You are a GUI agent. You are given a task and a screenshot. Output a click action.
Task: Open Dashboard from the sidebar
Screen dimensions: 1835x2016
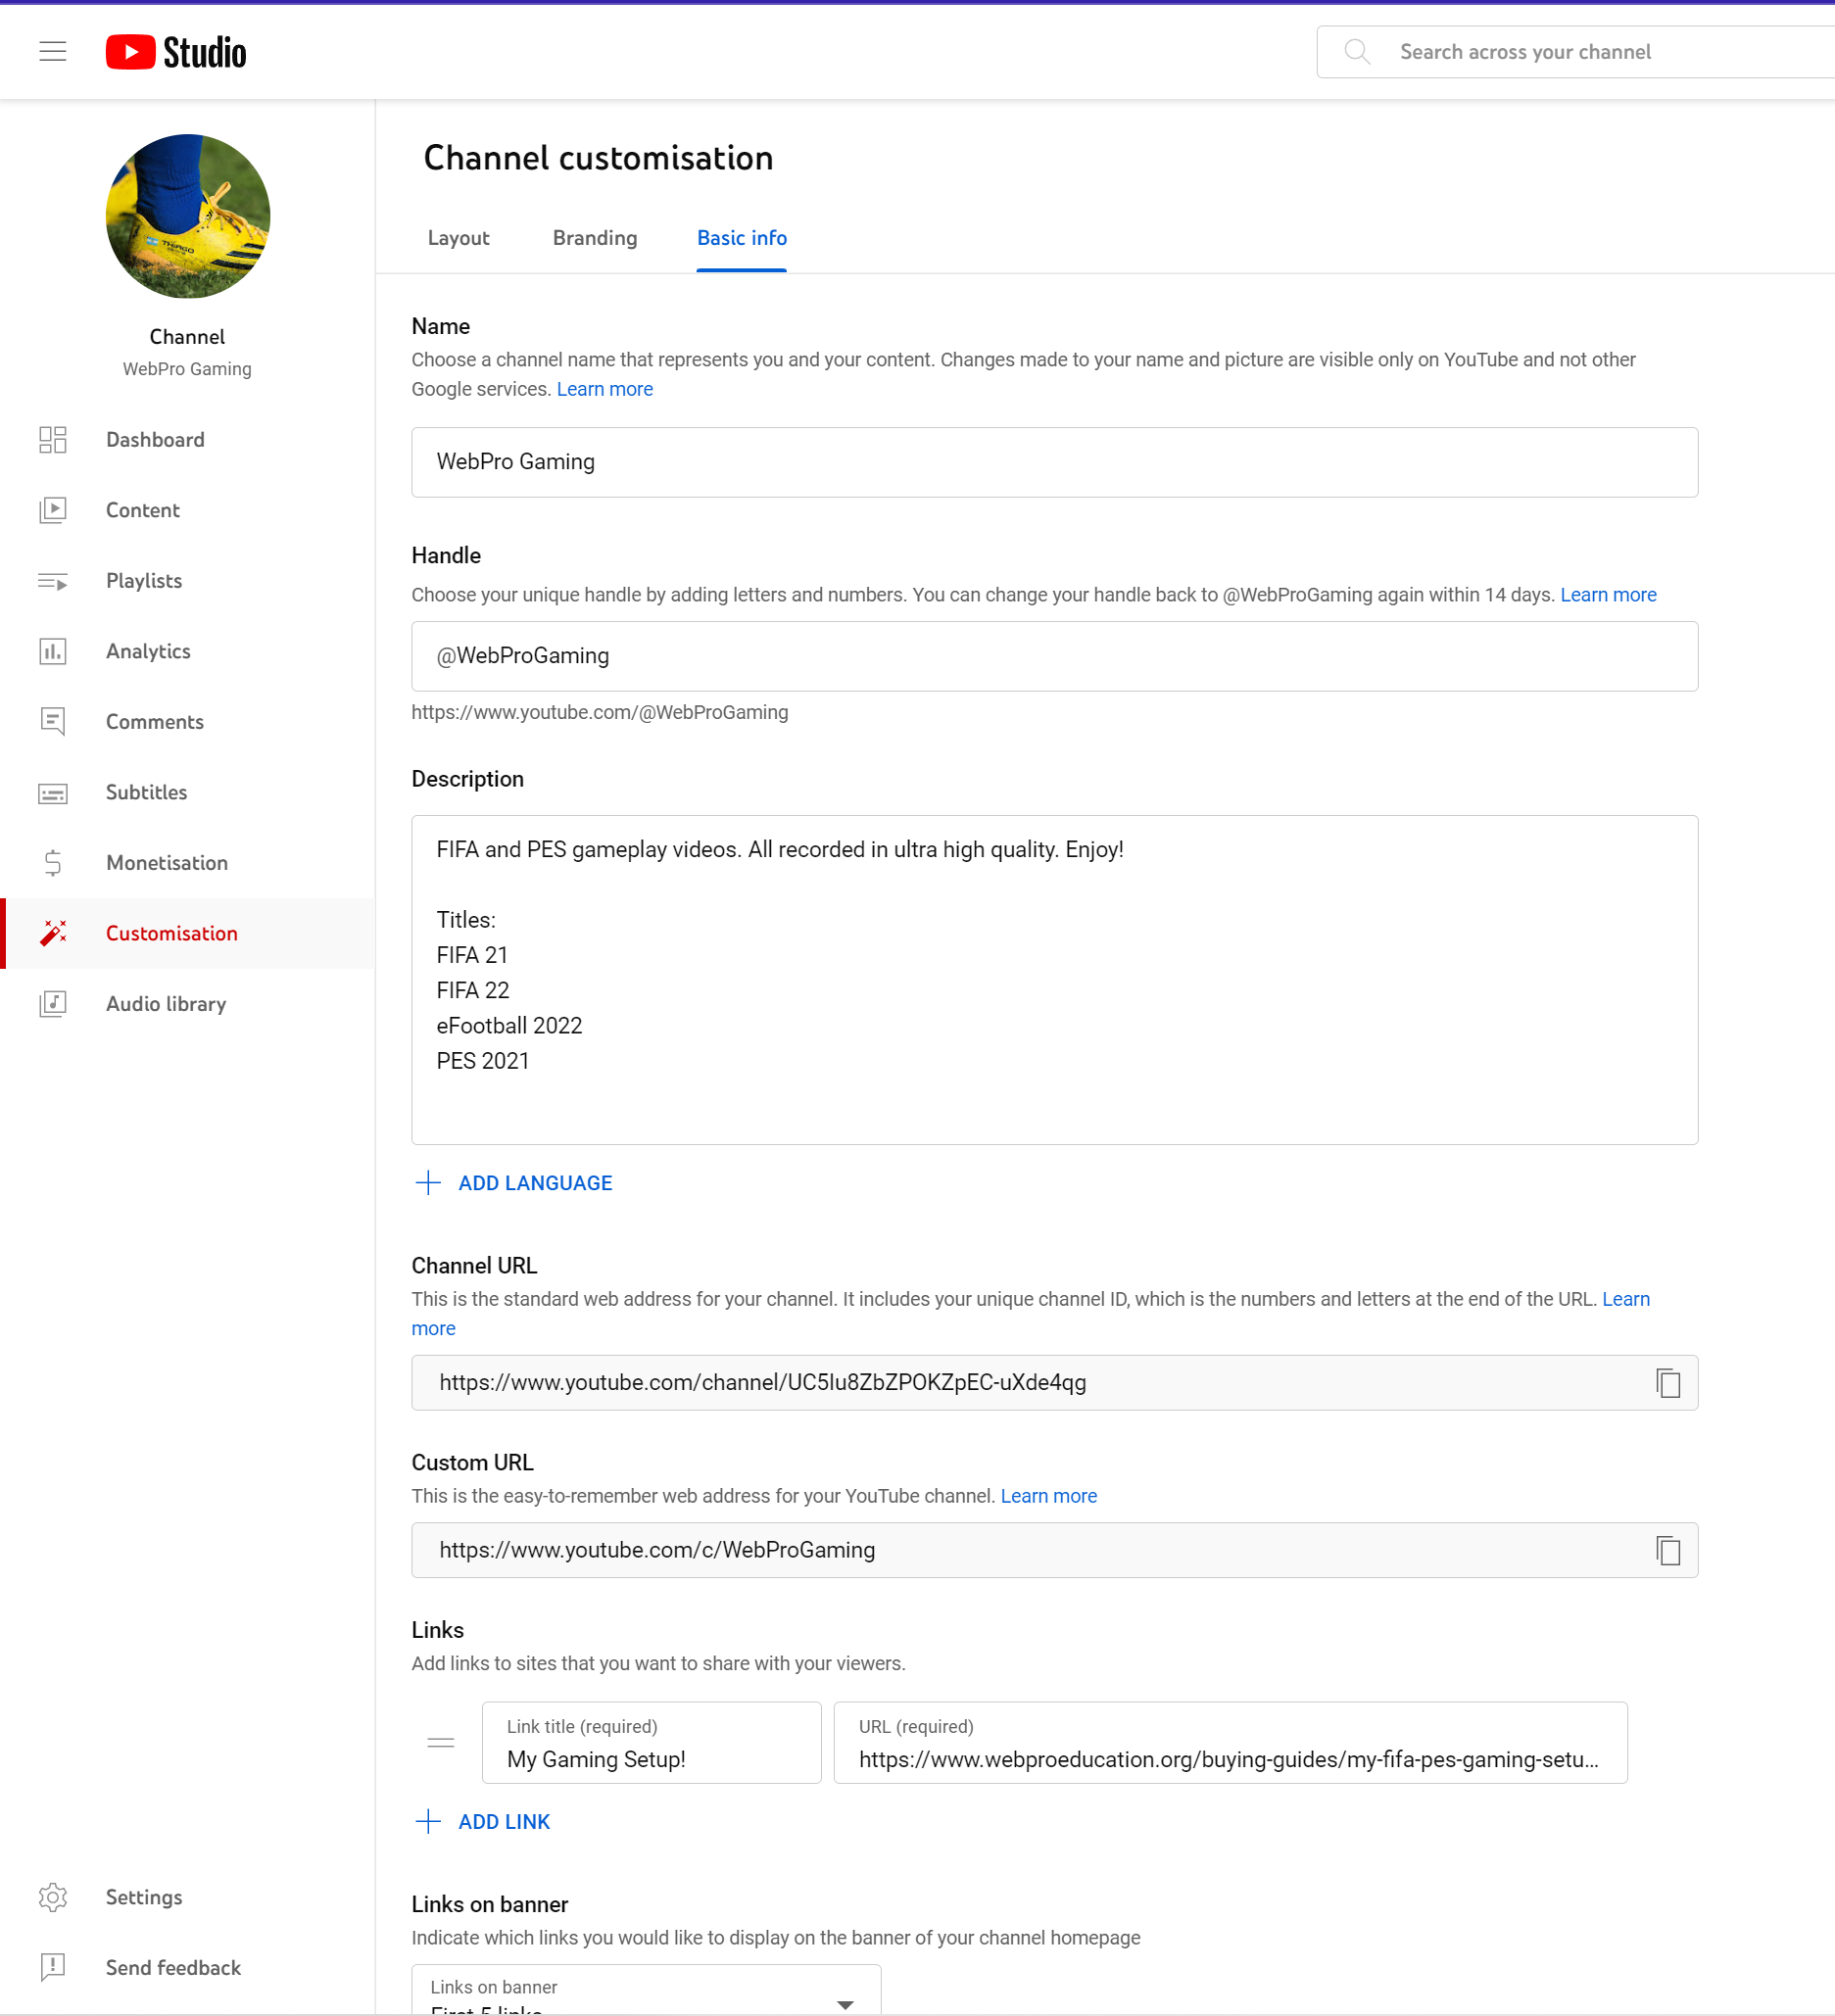click(x=188, y=440)
